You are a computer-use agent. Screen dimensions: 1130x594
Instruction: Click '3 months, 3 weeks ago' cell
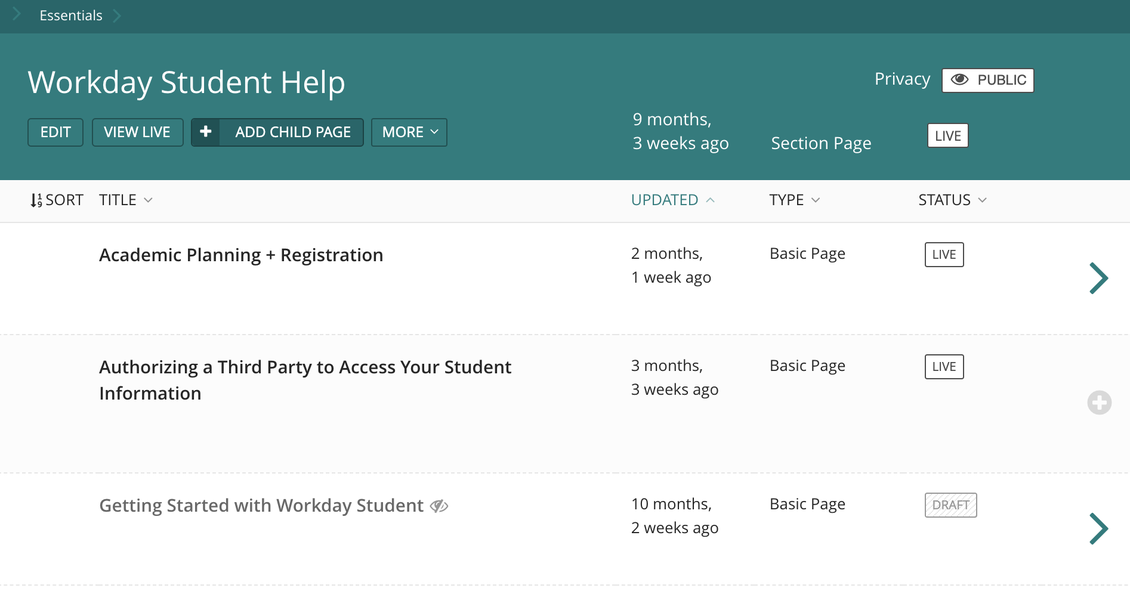pos(675,378)
